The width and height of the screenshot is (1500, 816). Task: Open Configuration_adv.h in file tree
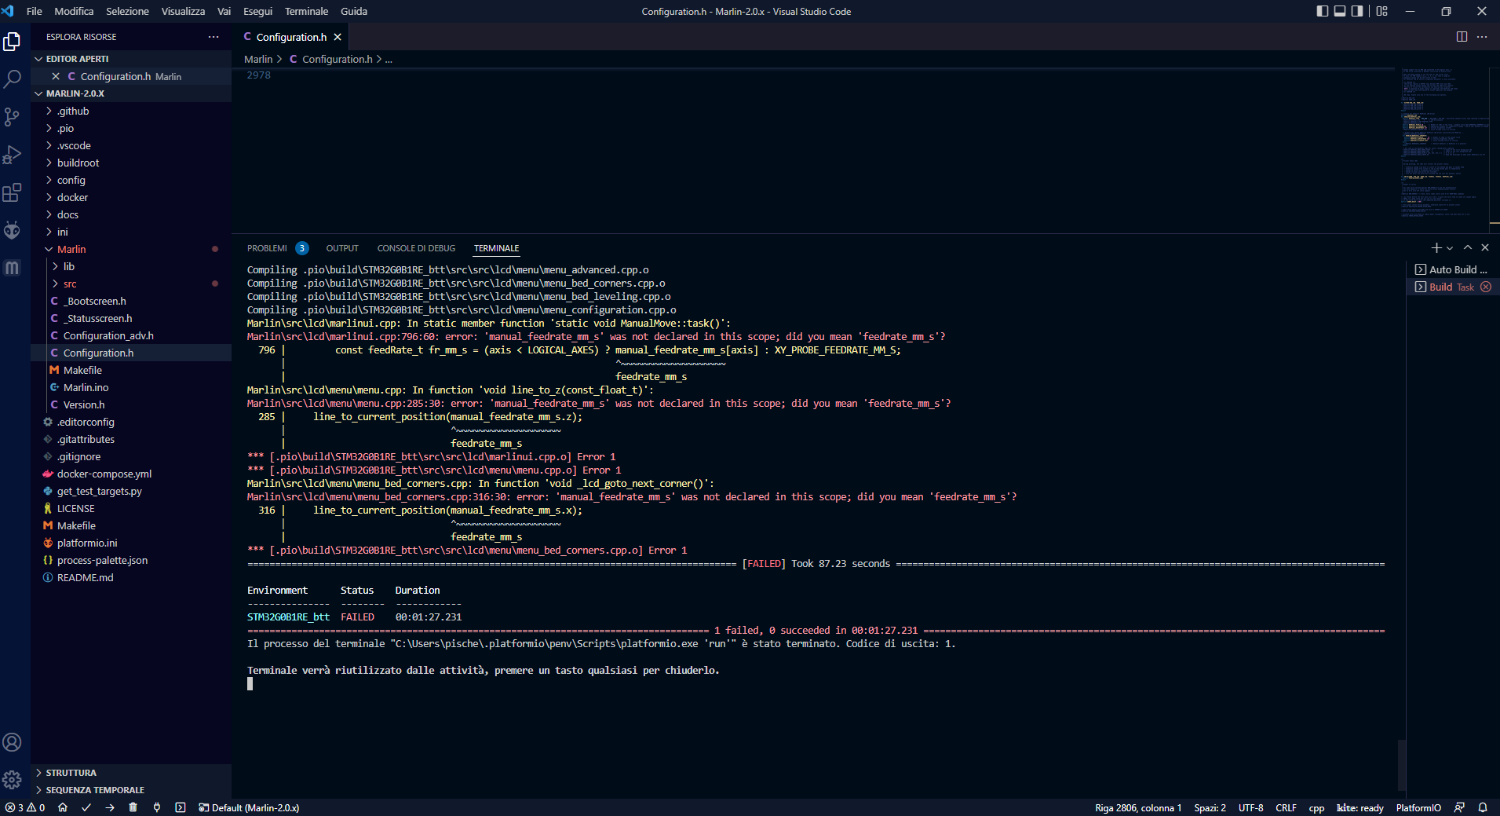click(x=132, y=336)
